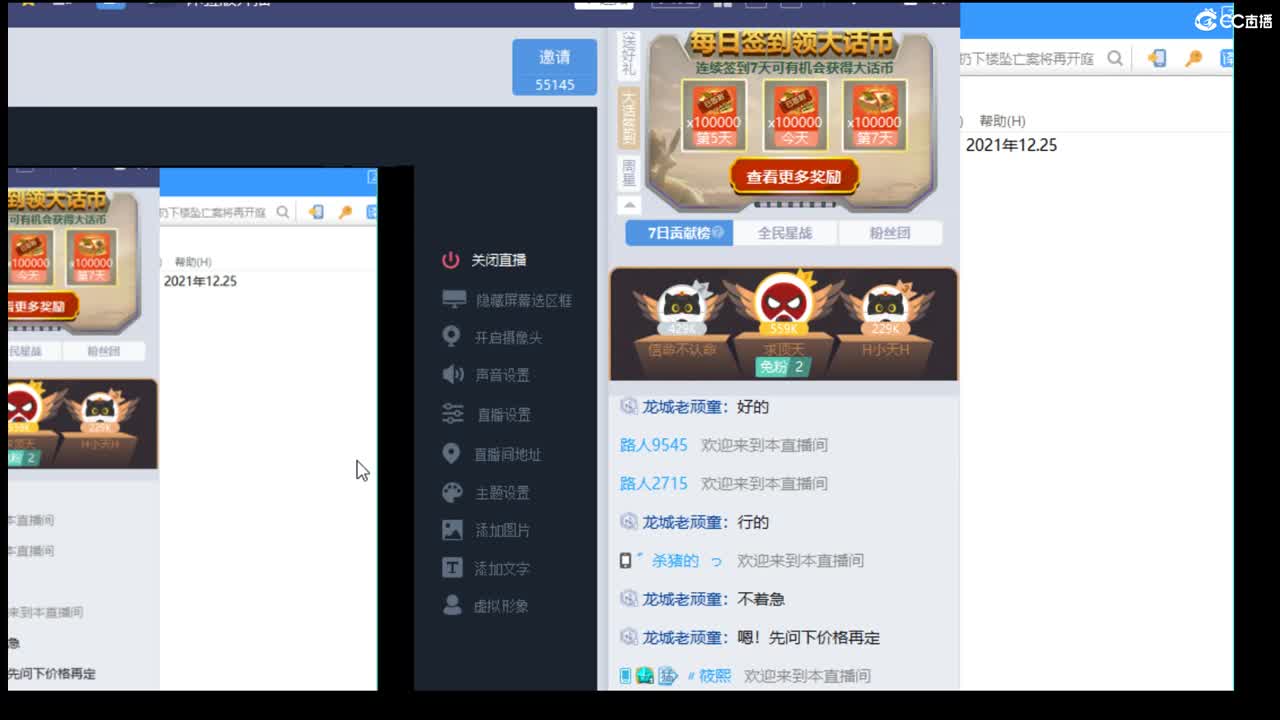Select 隐藏屏幕选区框 monitor option
This screenshot has width=1280, height=720.
[x=507, y=300]
